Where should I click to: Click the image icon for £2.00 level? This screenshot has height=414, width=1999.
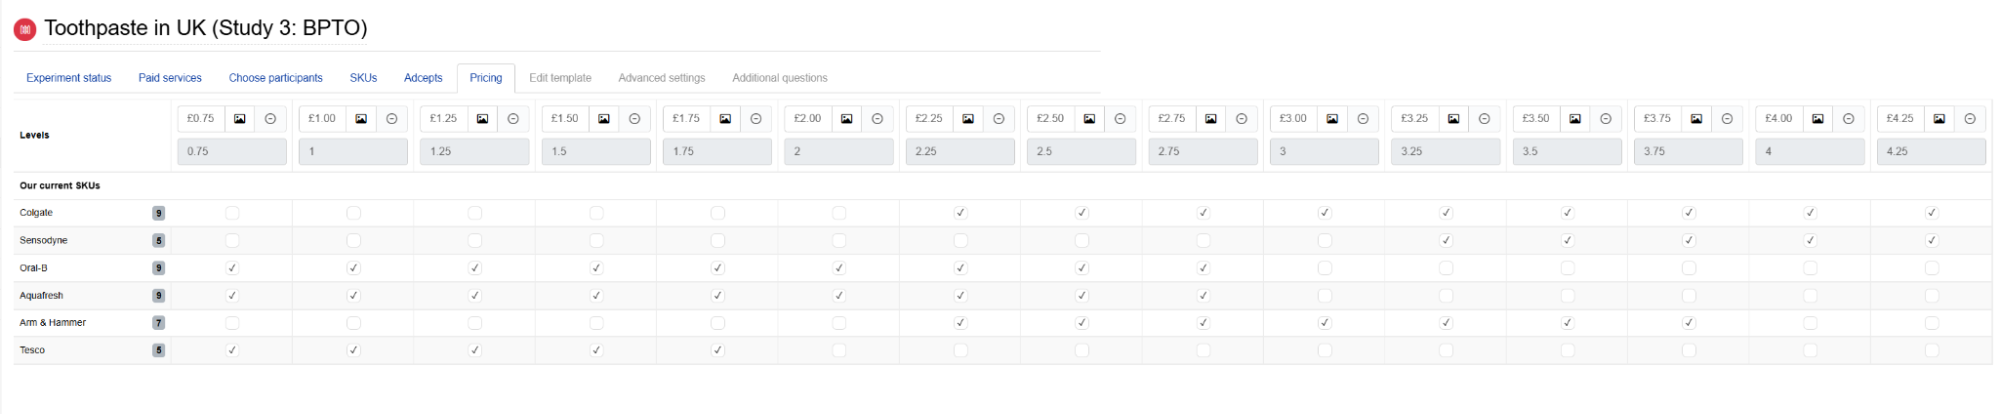847,119
